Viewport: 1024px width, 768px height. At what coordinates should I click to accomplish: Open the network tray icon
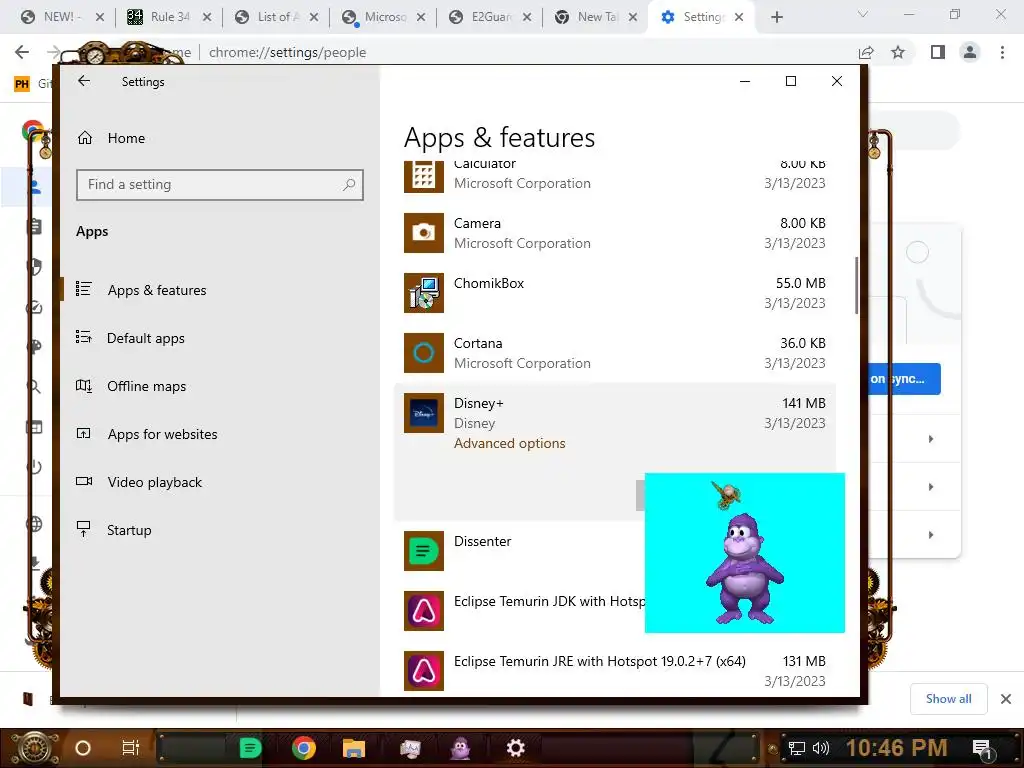coord(797,748)
